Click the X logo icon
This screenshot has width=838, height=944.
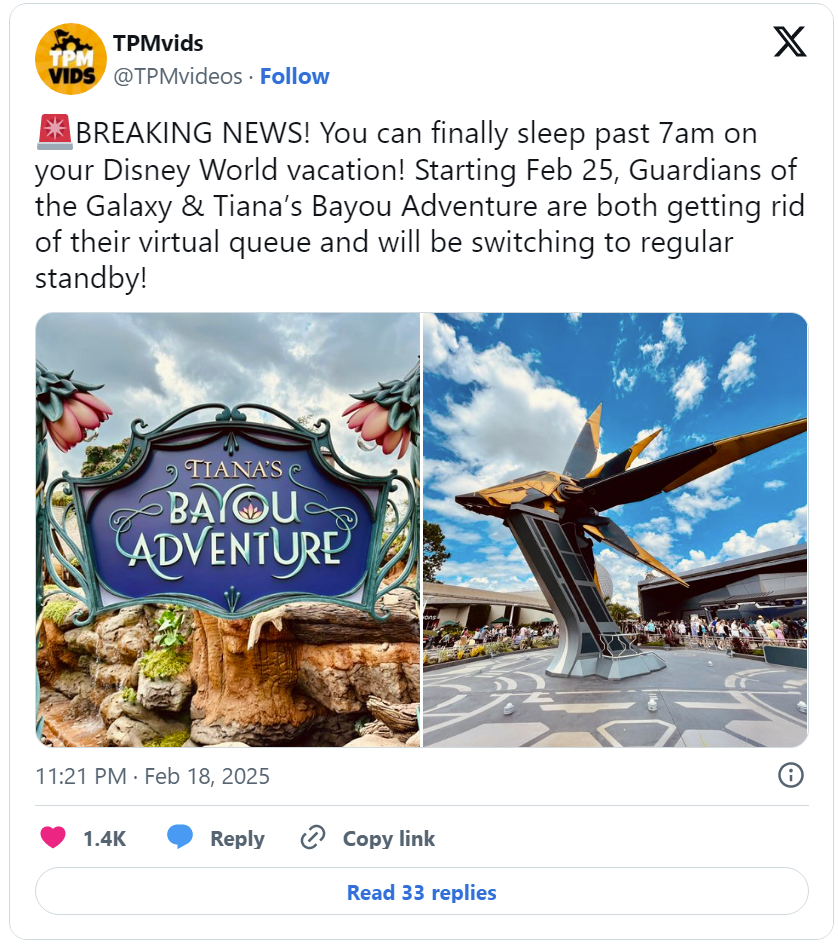click(789, 42)
